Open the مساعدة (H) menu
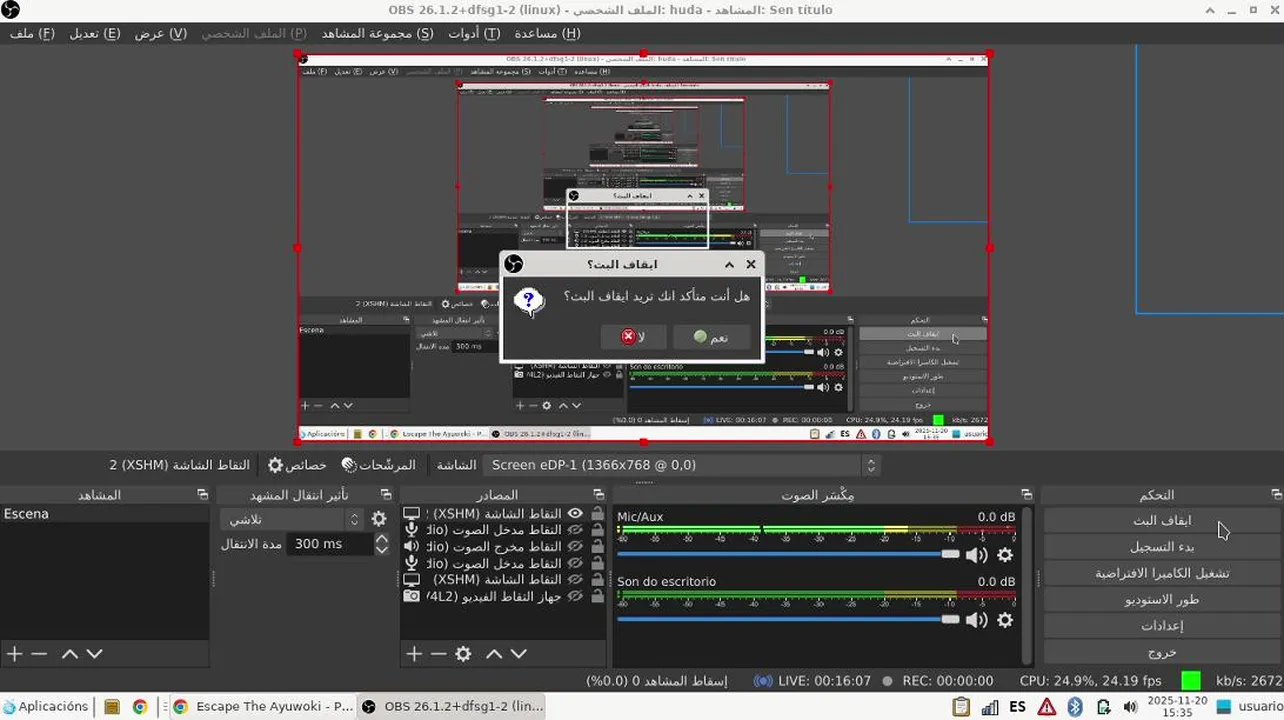Image resolution: width=1284 pixels, height=720 pixels. tap(547, 33)
